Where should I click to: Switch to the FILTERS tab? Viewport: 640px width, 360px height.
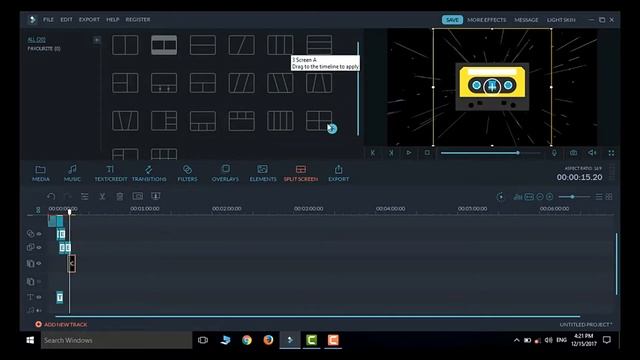click(187, 173)
